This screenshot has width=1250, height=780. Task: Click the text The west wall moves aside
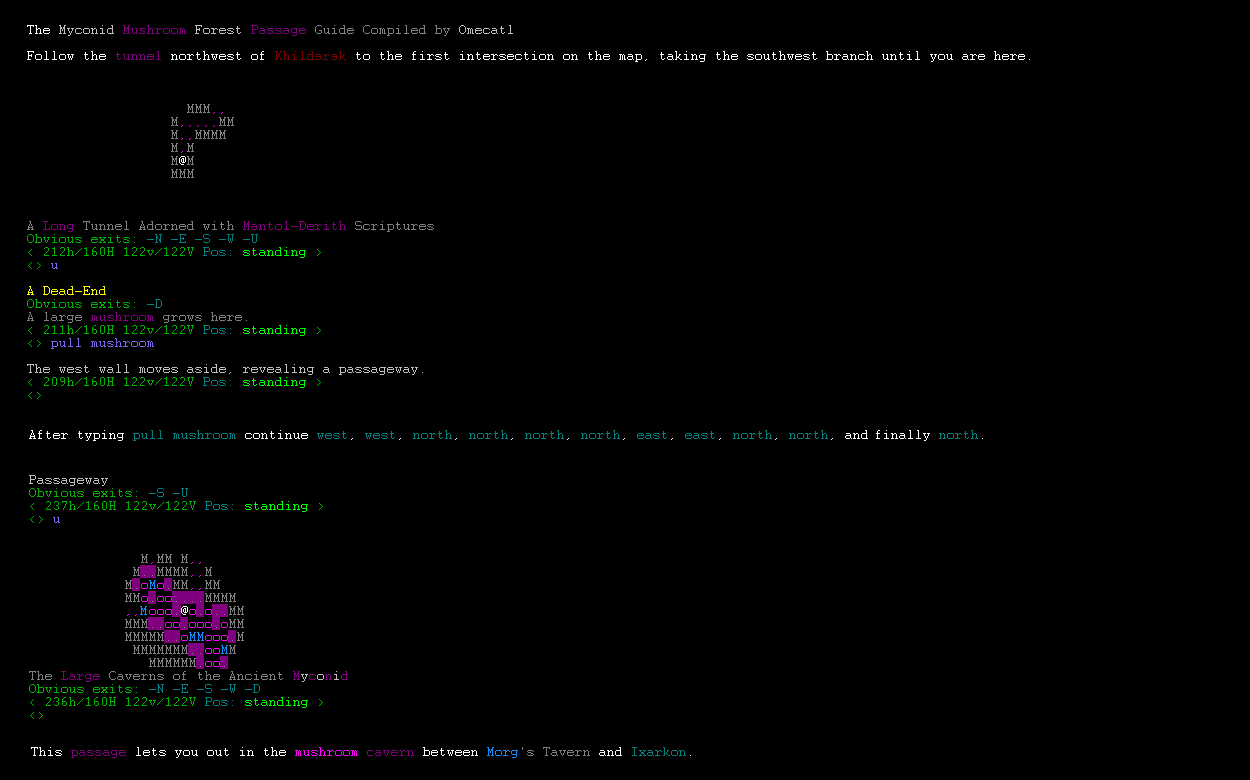pyautogui.click(x=128, y=369)
